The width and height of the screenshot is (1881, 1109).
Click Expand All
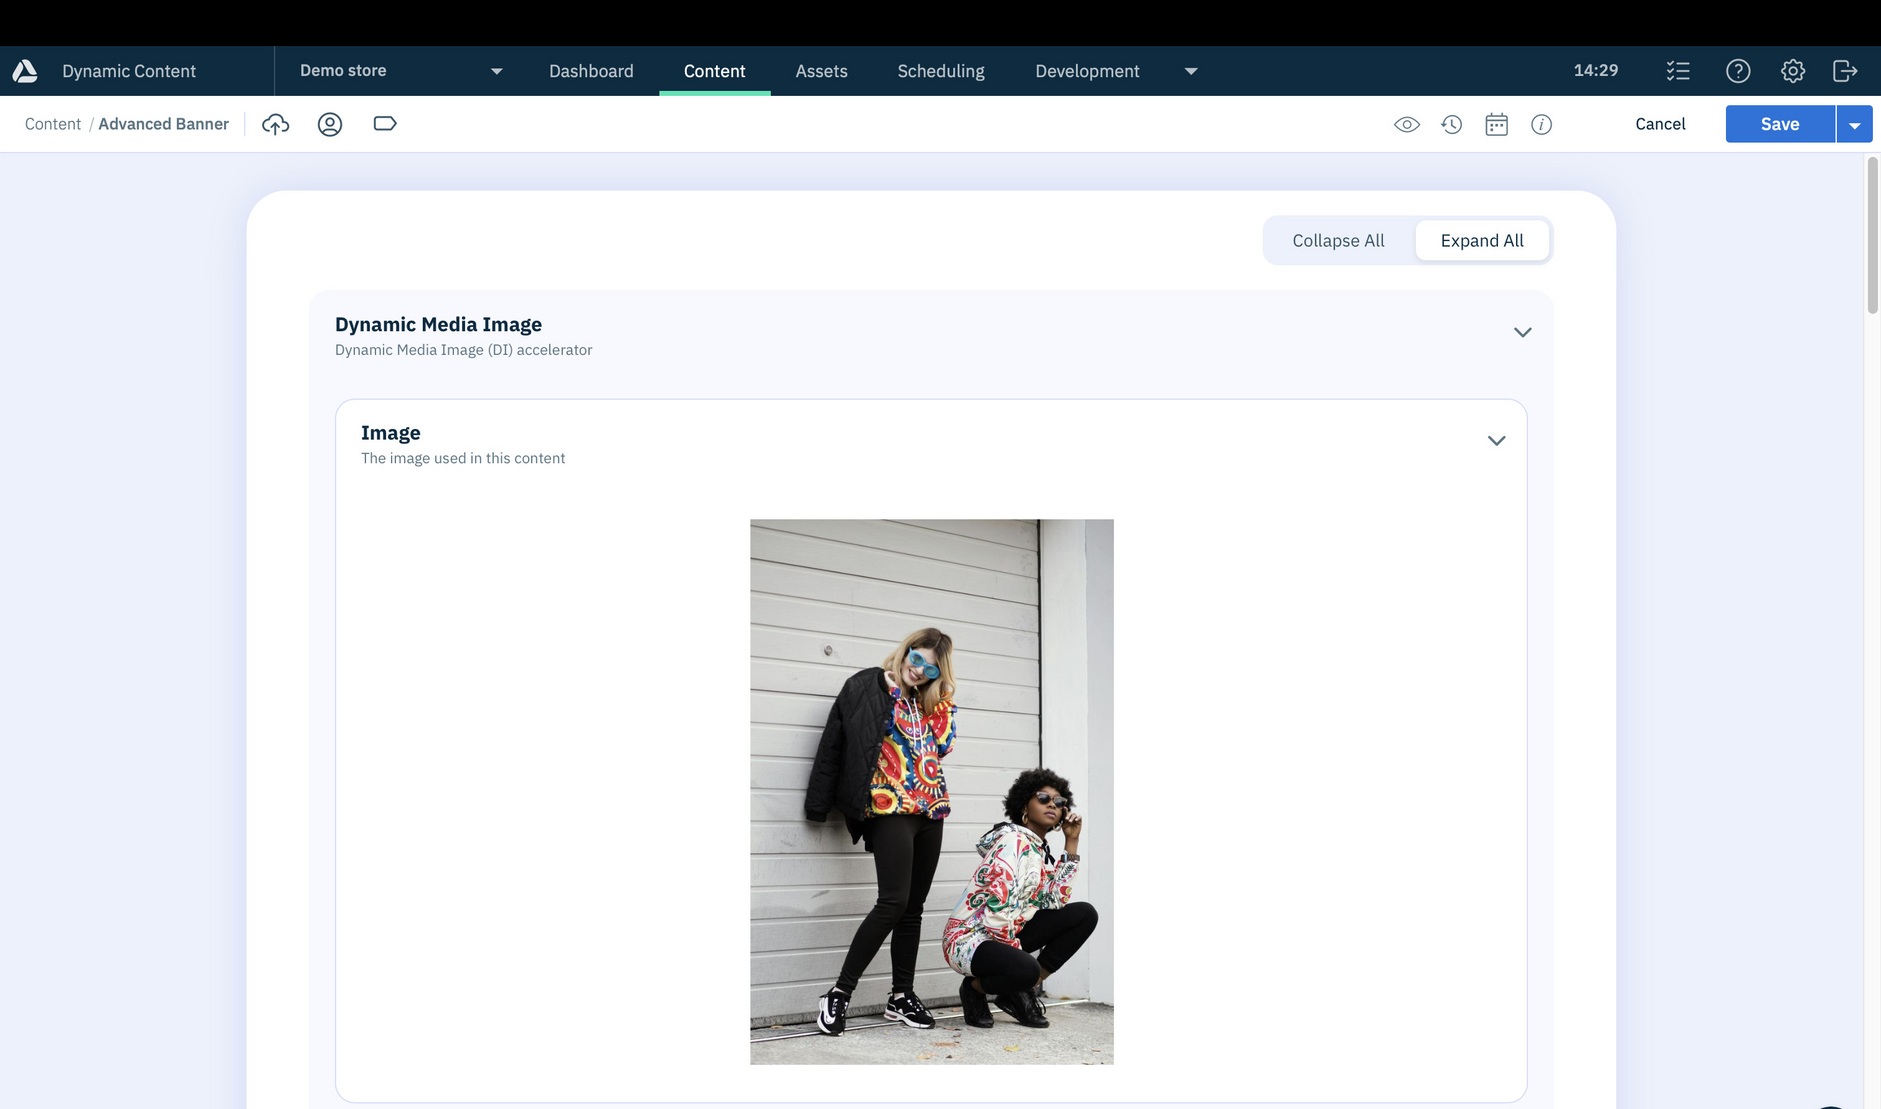pos(1482,241)
